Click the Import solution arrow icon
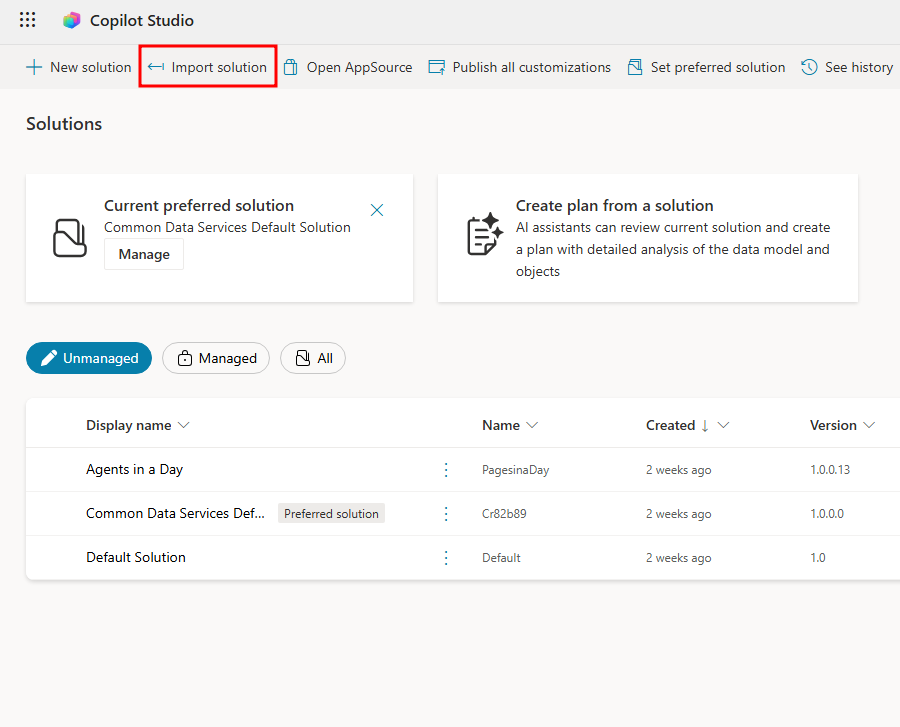Viewport: 900px width, 727px height. (156, 67)
